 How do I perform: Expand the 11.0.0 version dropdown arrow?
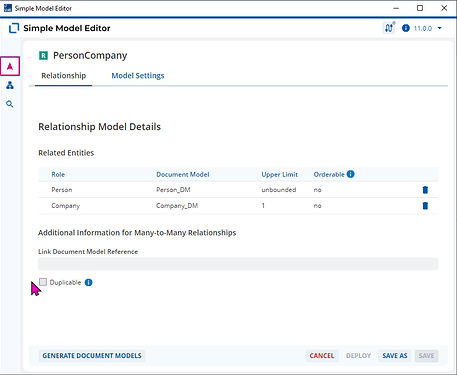tap(440, 28)
